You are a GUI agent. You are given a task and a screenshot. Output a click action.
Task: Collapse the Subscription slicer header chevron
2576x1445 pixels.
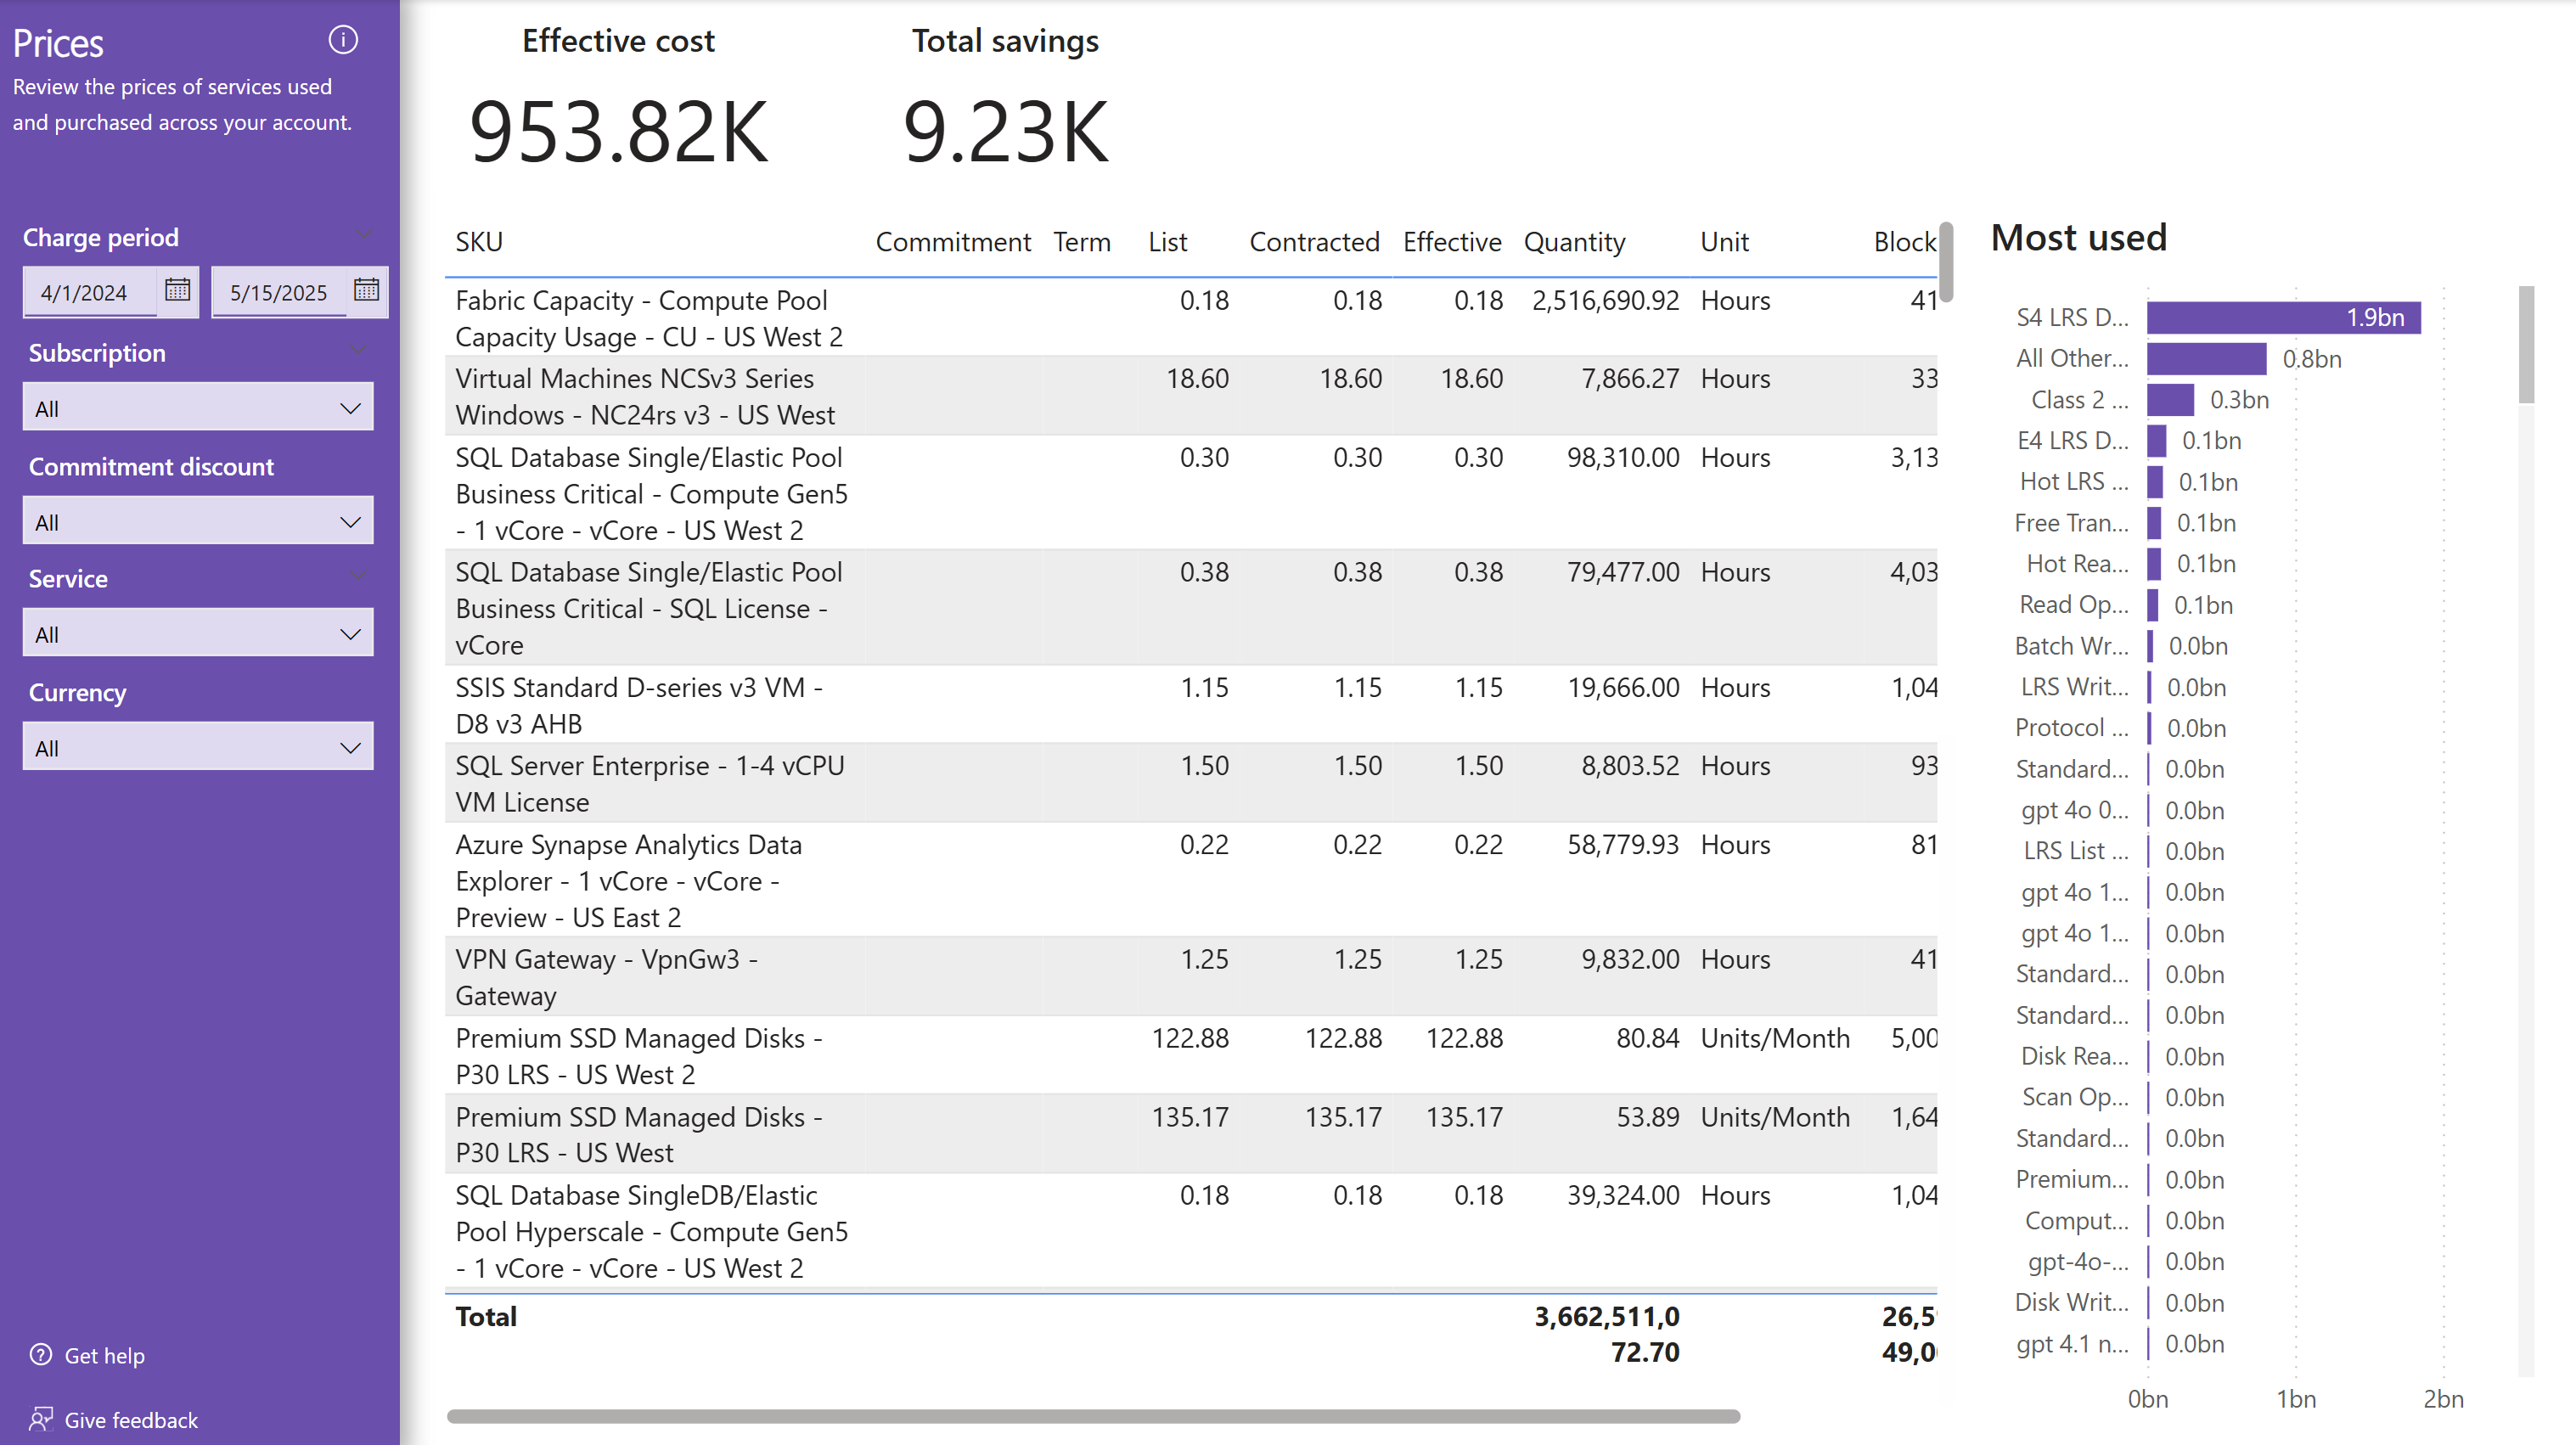[360, 351]
